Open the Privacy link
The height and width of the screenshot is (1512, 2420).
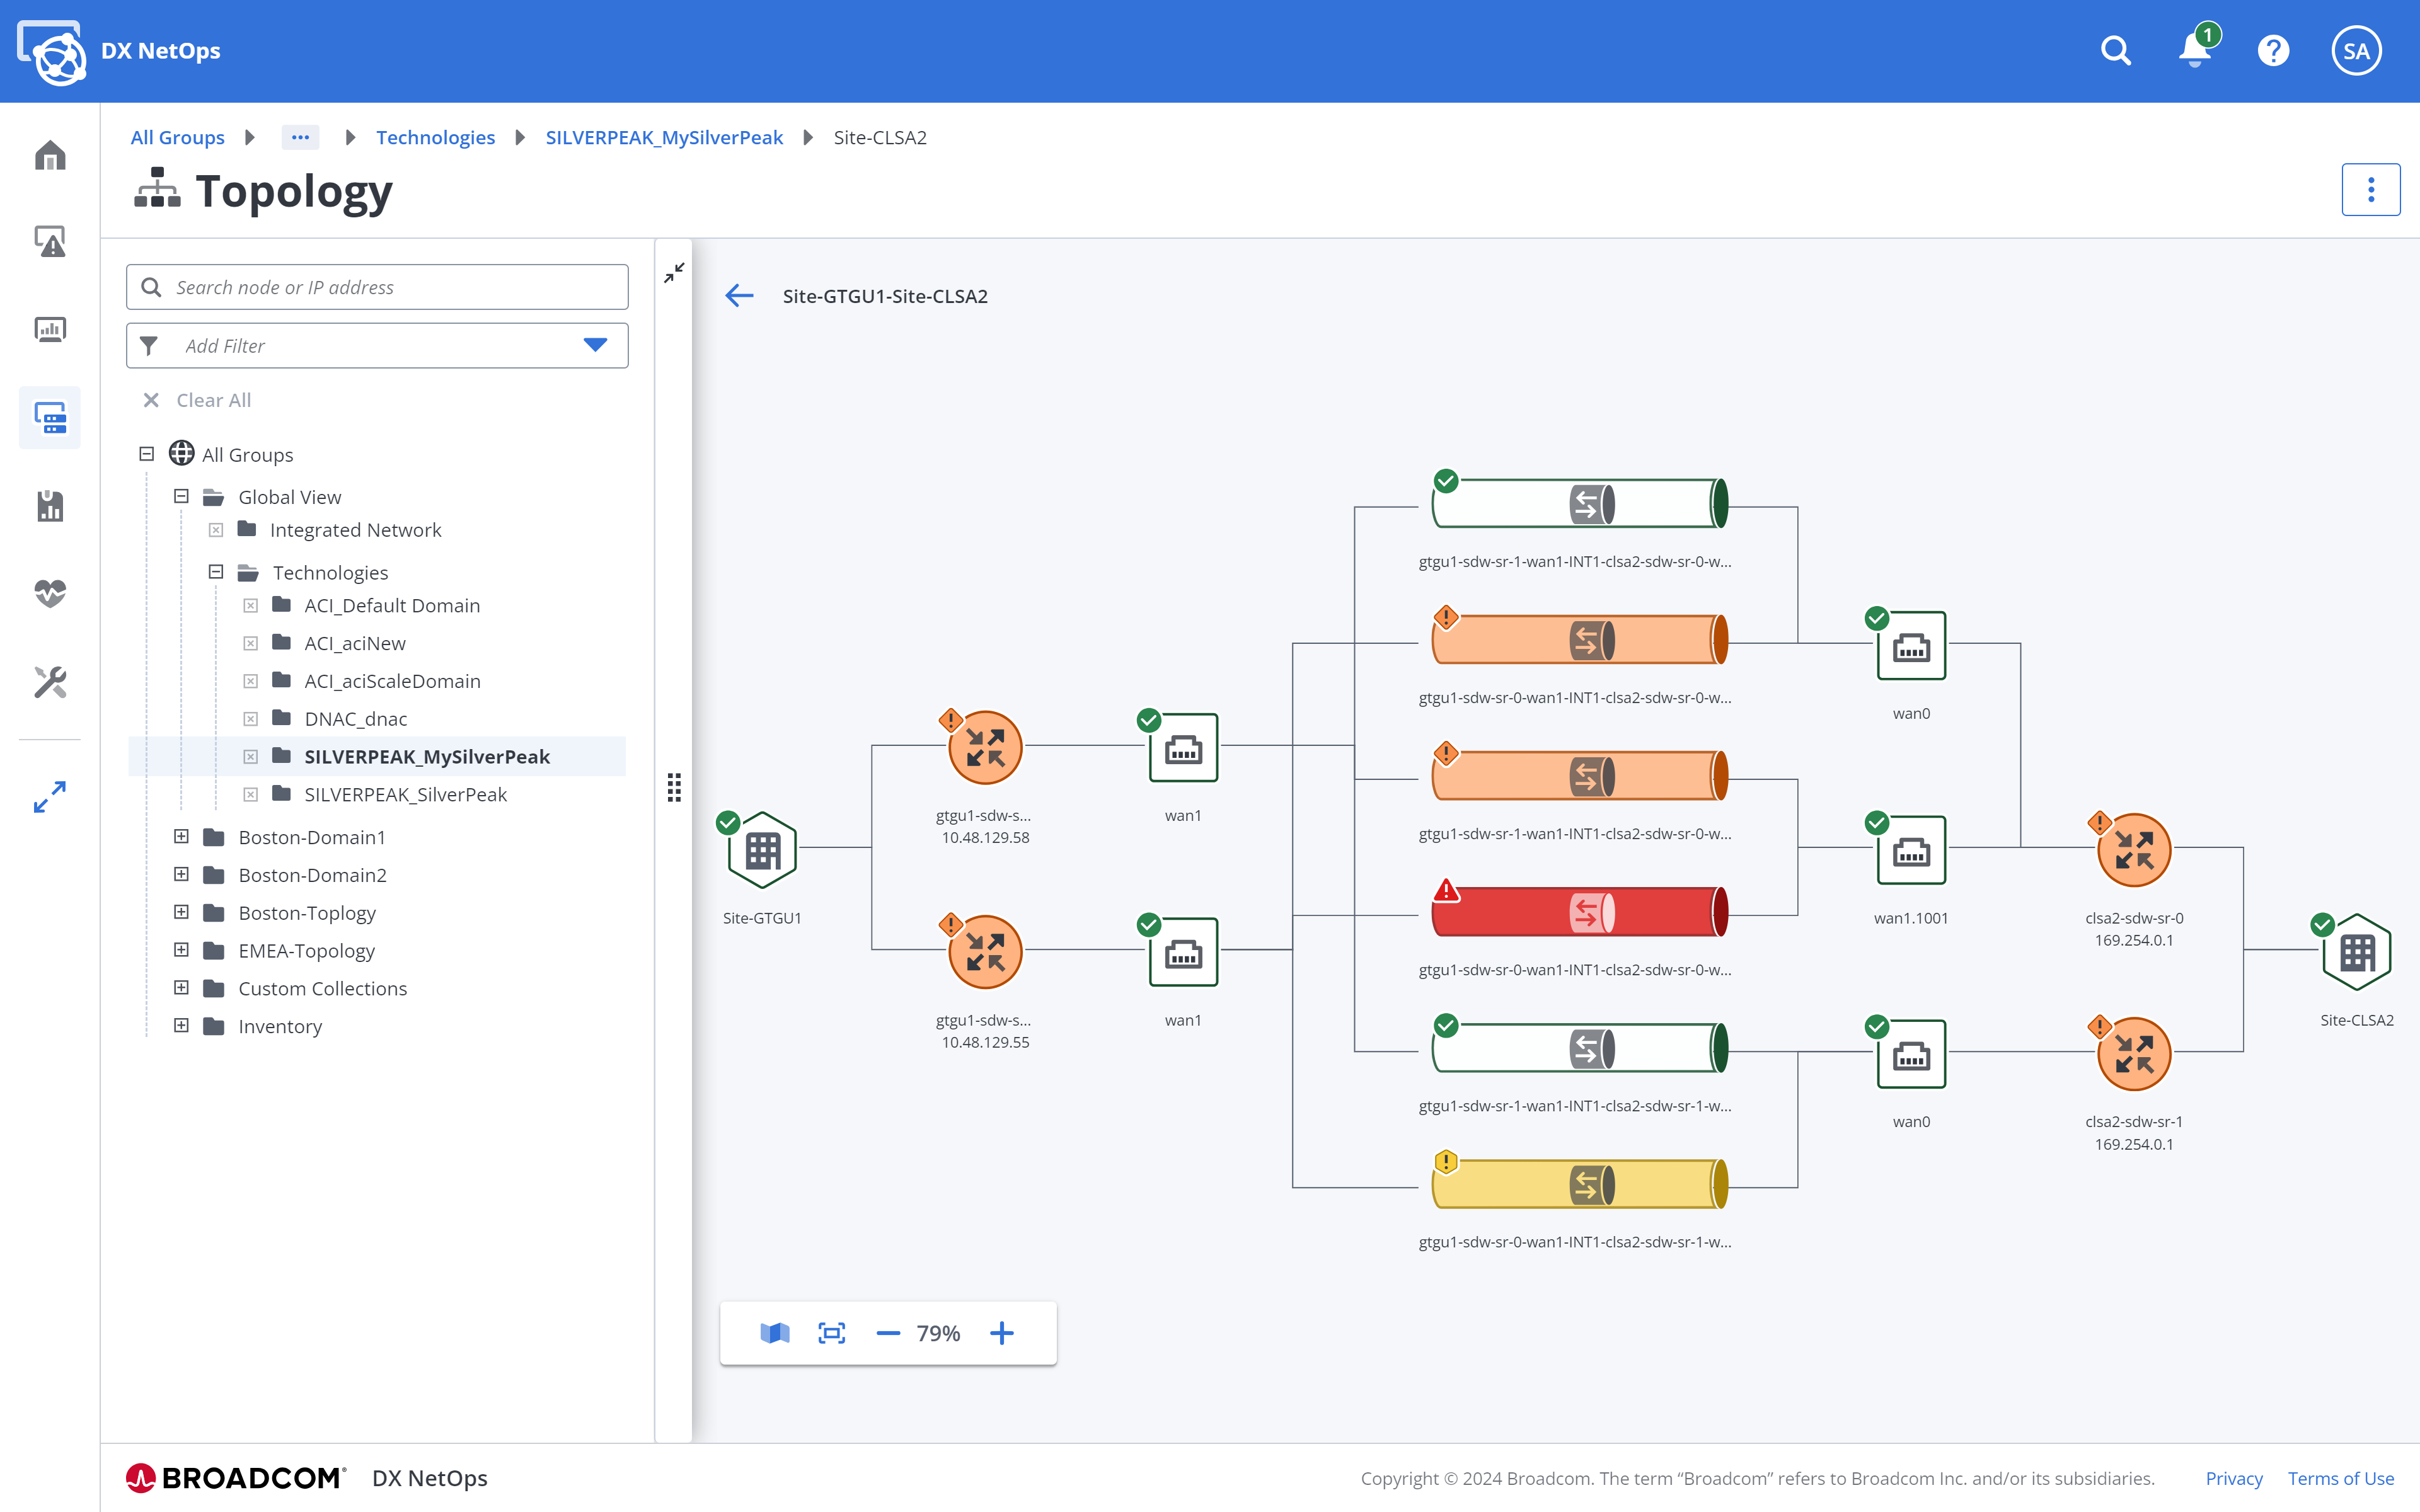pos(2234,1478)
